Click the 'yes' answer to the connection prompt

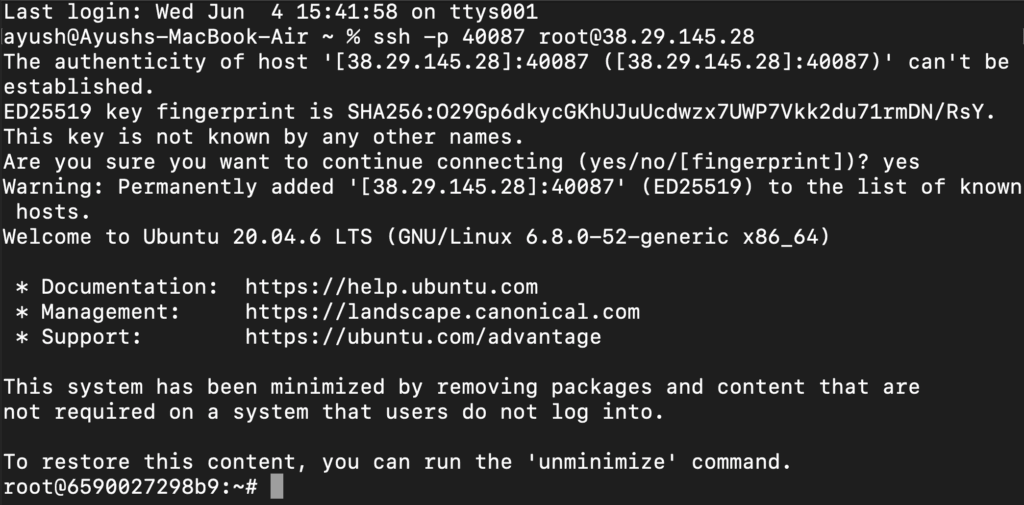[900, 162]
